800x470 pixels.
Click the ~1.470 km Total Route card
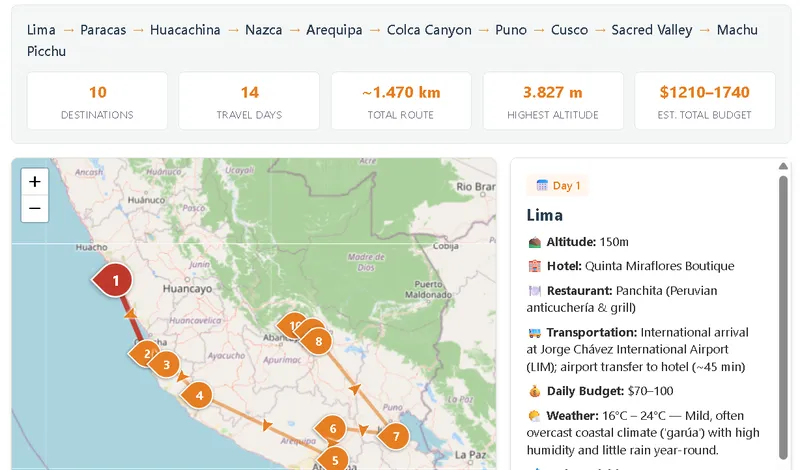click(x=401, y=101)
